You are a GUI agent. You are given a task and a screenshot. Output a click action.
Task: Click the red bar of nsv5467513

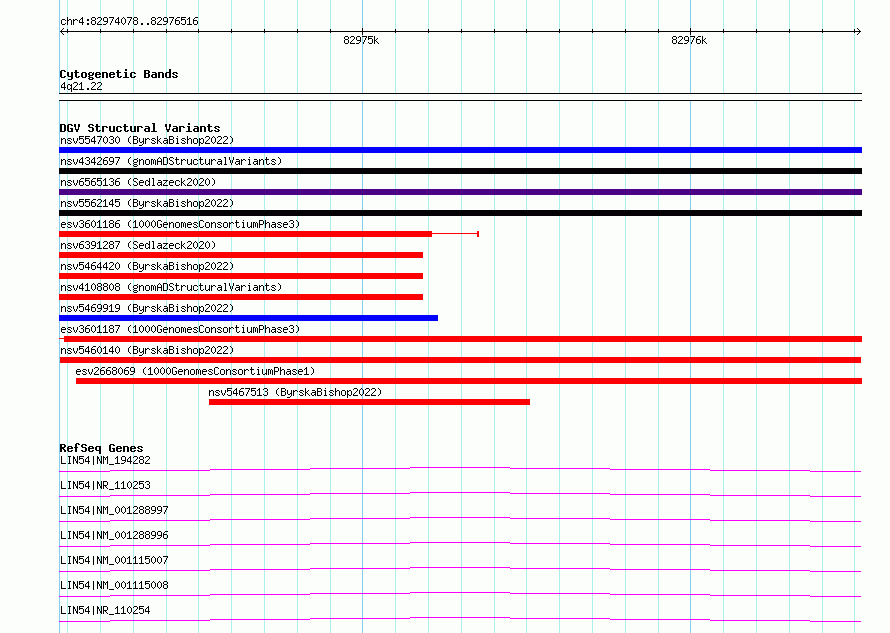pos(370,402)
